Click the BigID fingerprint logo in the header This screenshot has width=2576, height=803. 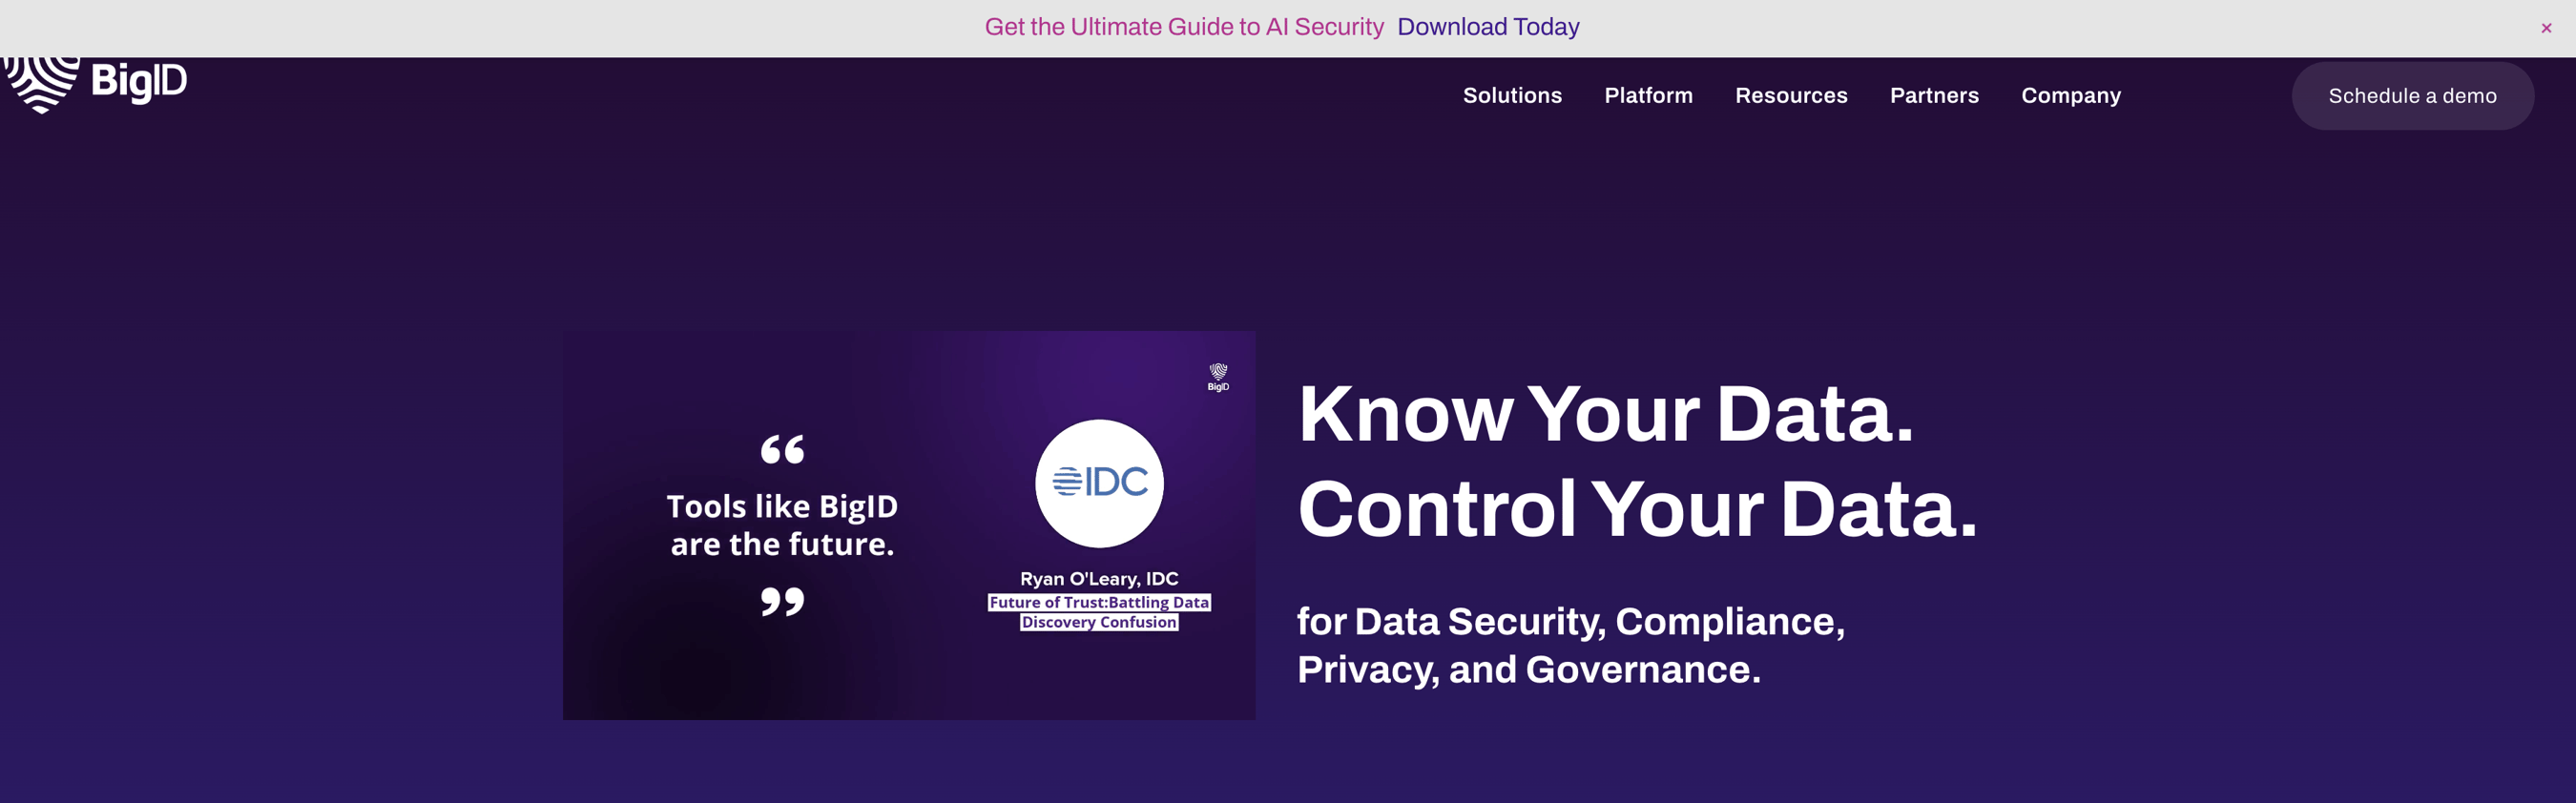pos(40,85)
